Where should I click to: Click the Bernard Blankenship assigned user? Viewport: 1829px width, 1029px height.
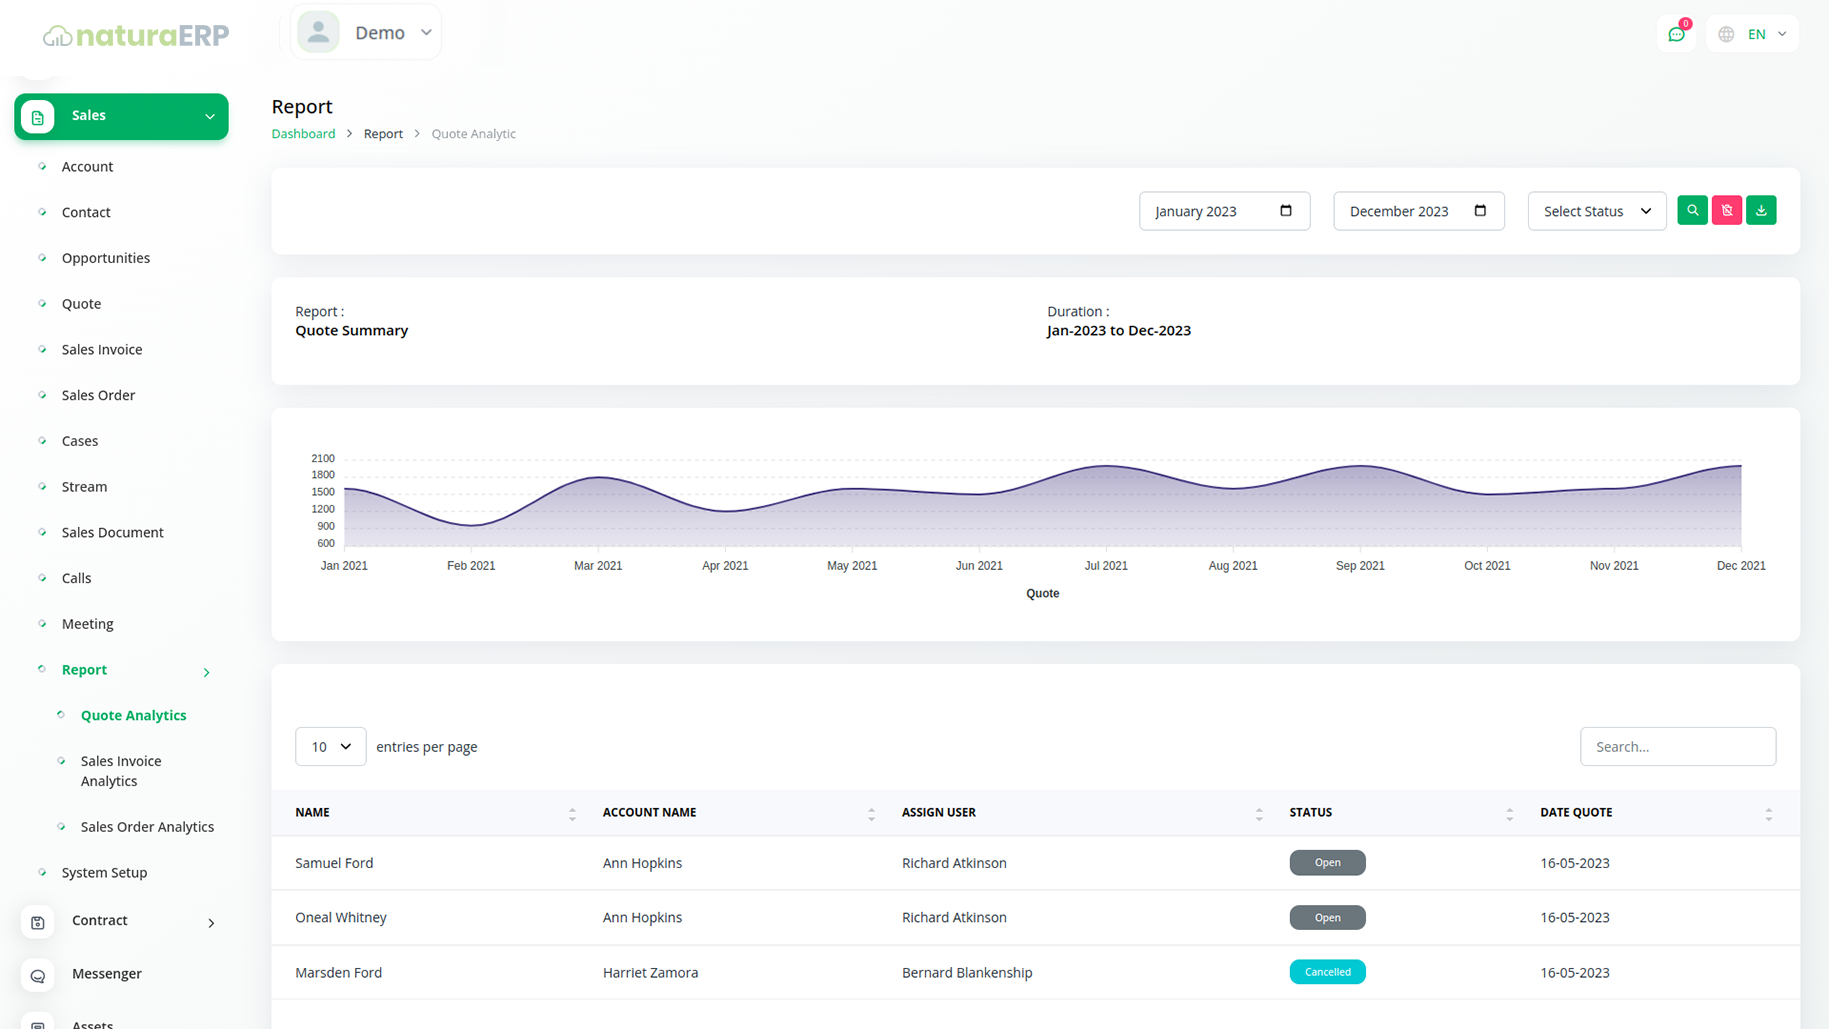tap(967, 972)
